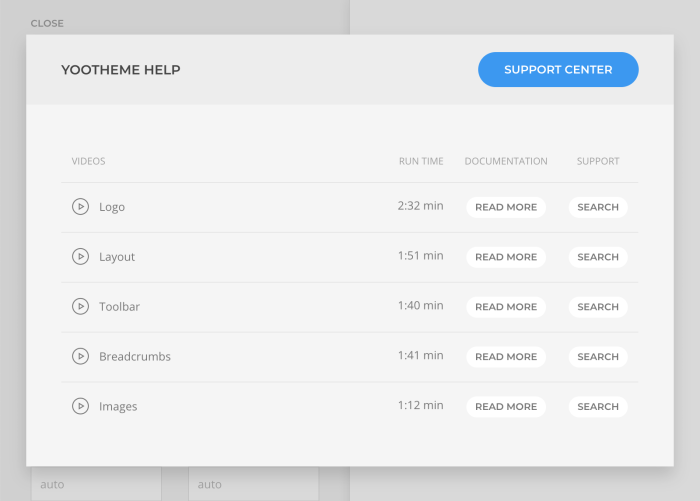
Task: Play the Toolbar video icon
Action: [80, 307]
